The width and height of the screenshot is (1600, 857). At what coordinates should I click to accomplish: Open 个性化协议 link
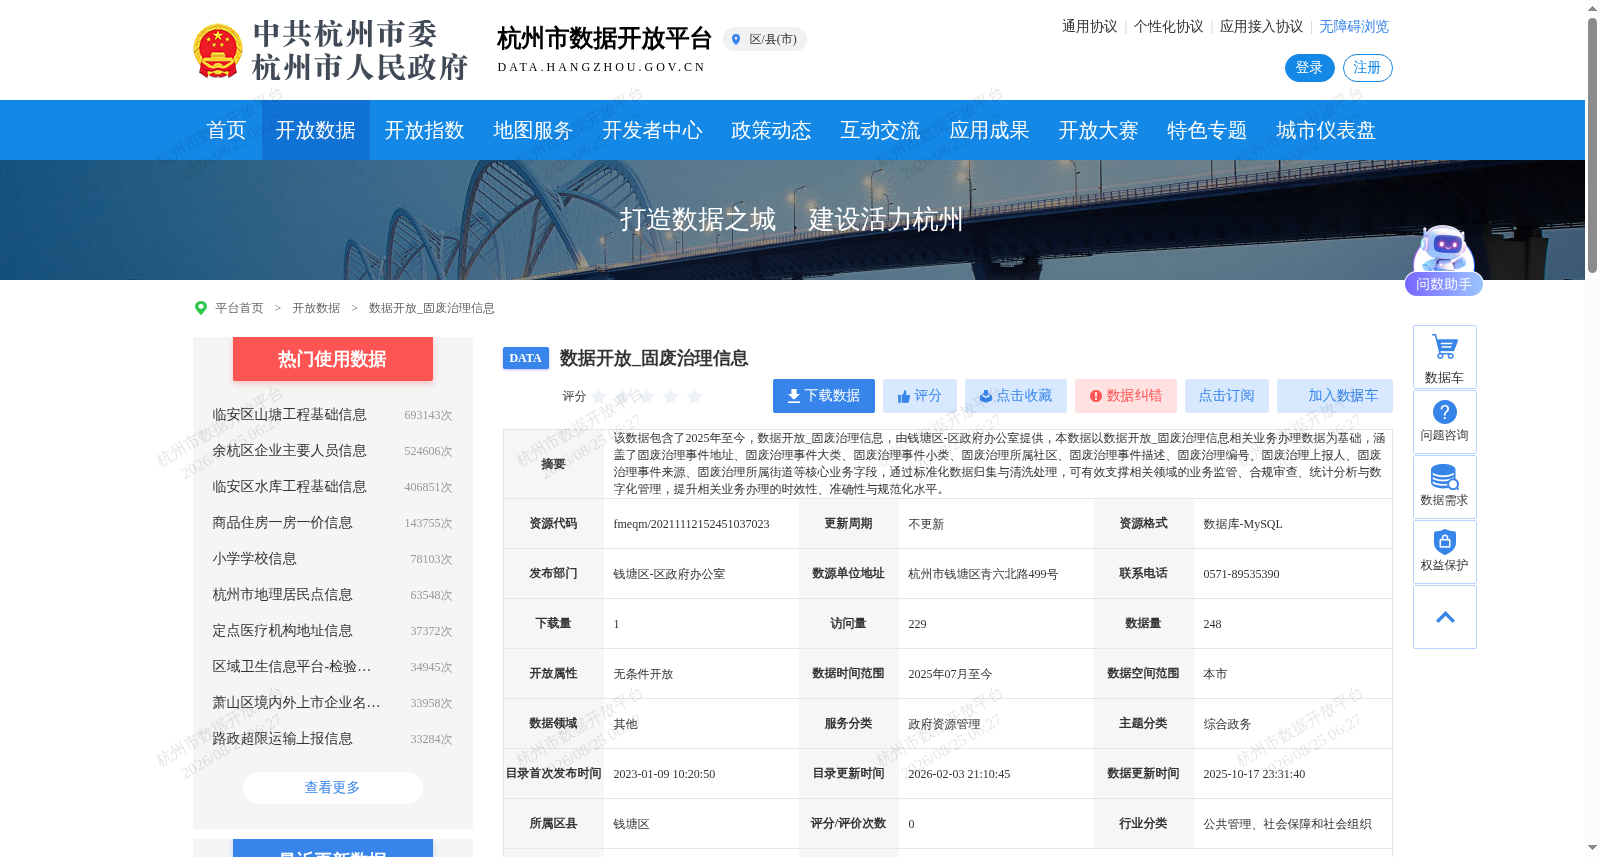1169,27
